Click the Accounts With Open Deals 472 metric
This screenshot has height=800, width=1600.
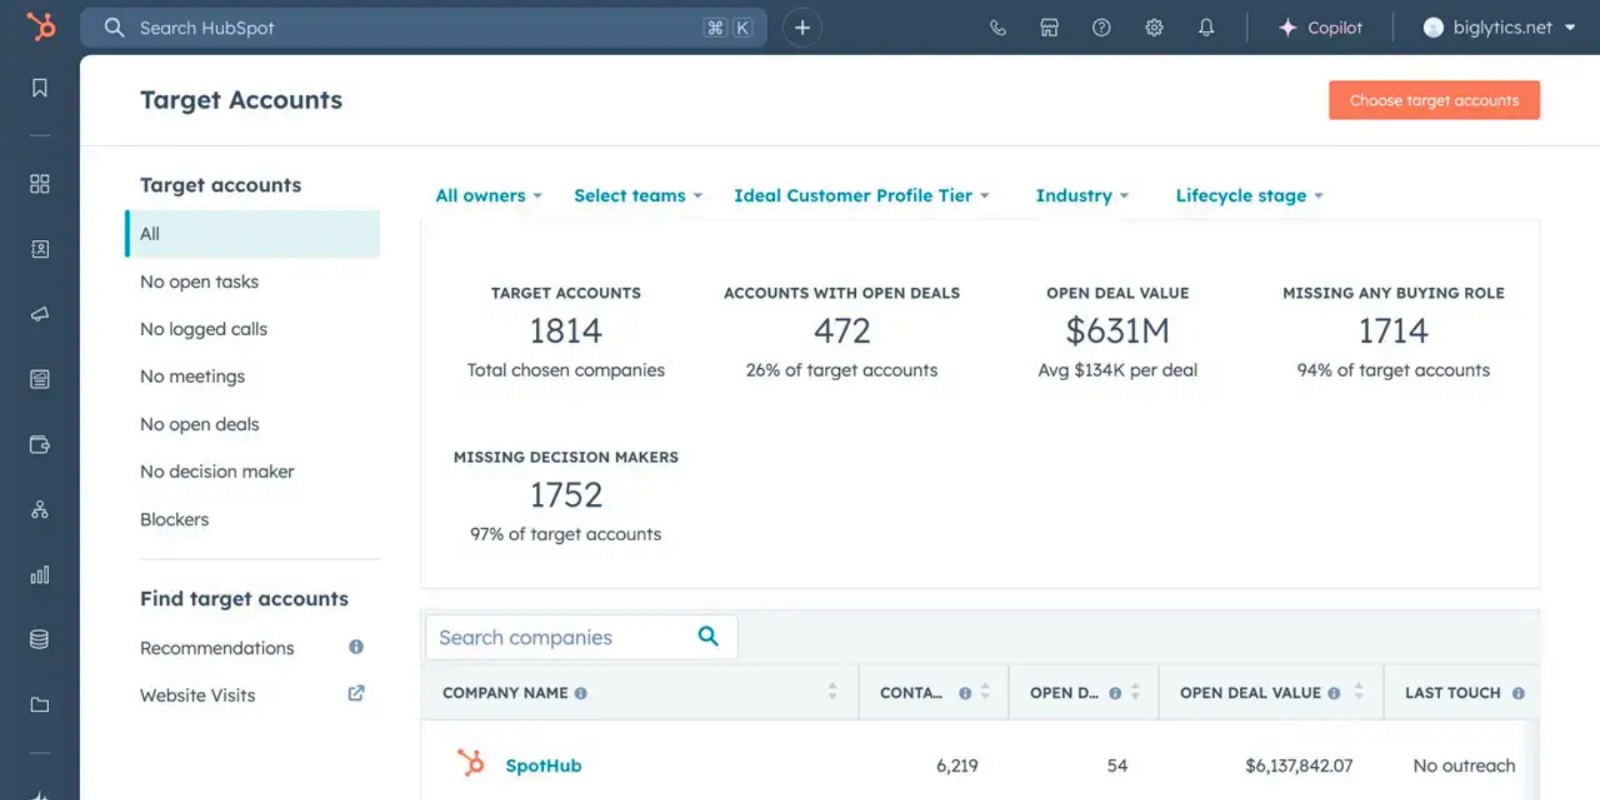[842, 331]
